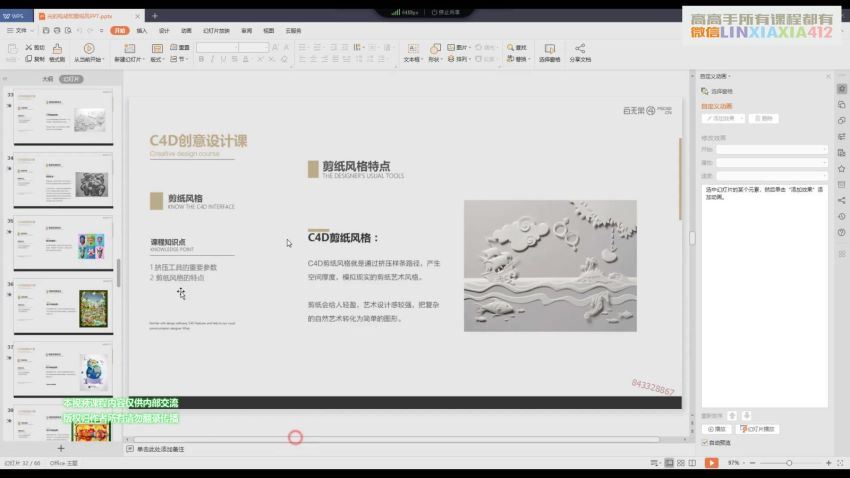Toggle Underline formatting

223,59
